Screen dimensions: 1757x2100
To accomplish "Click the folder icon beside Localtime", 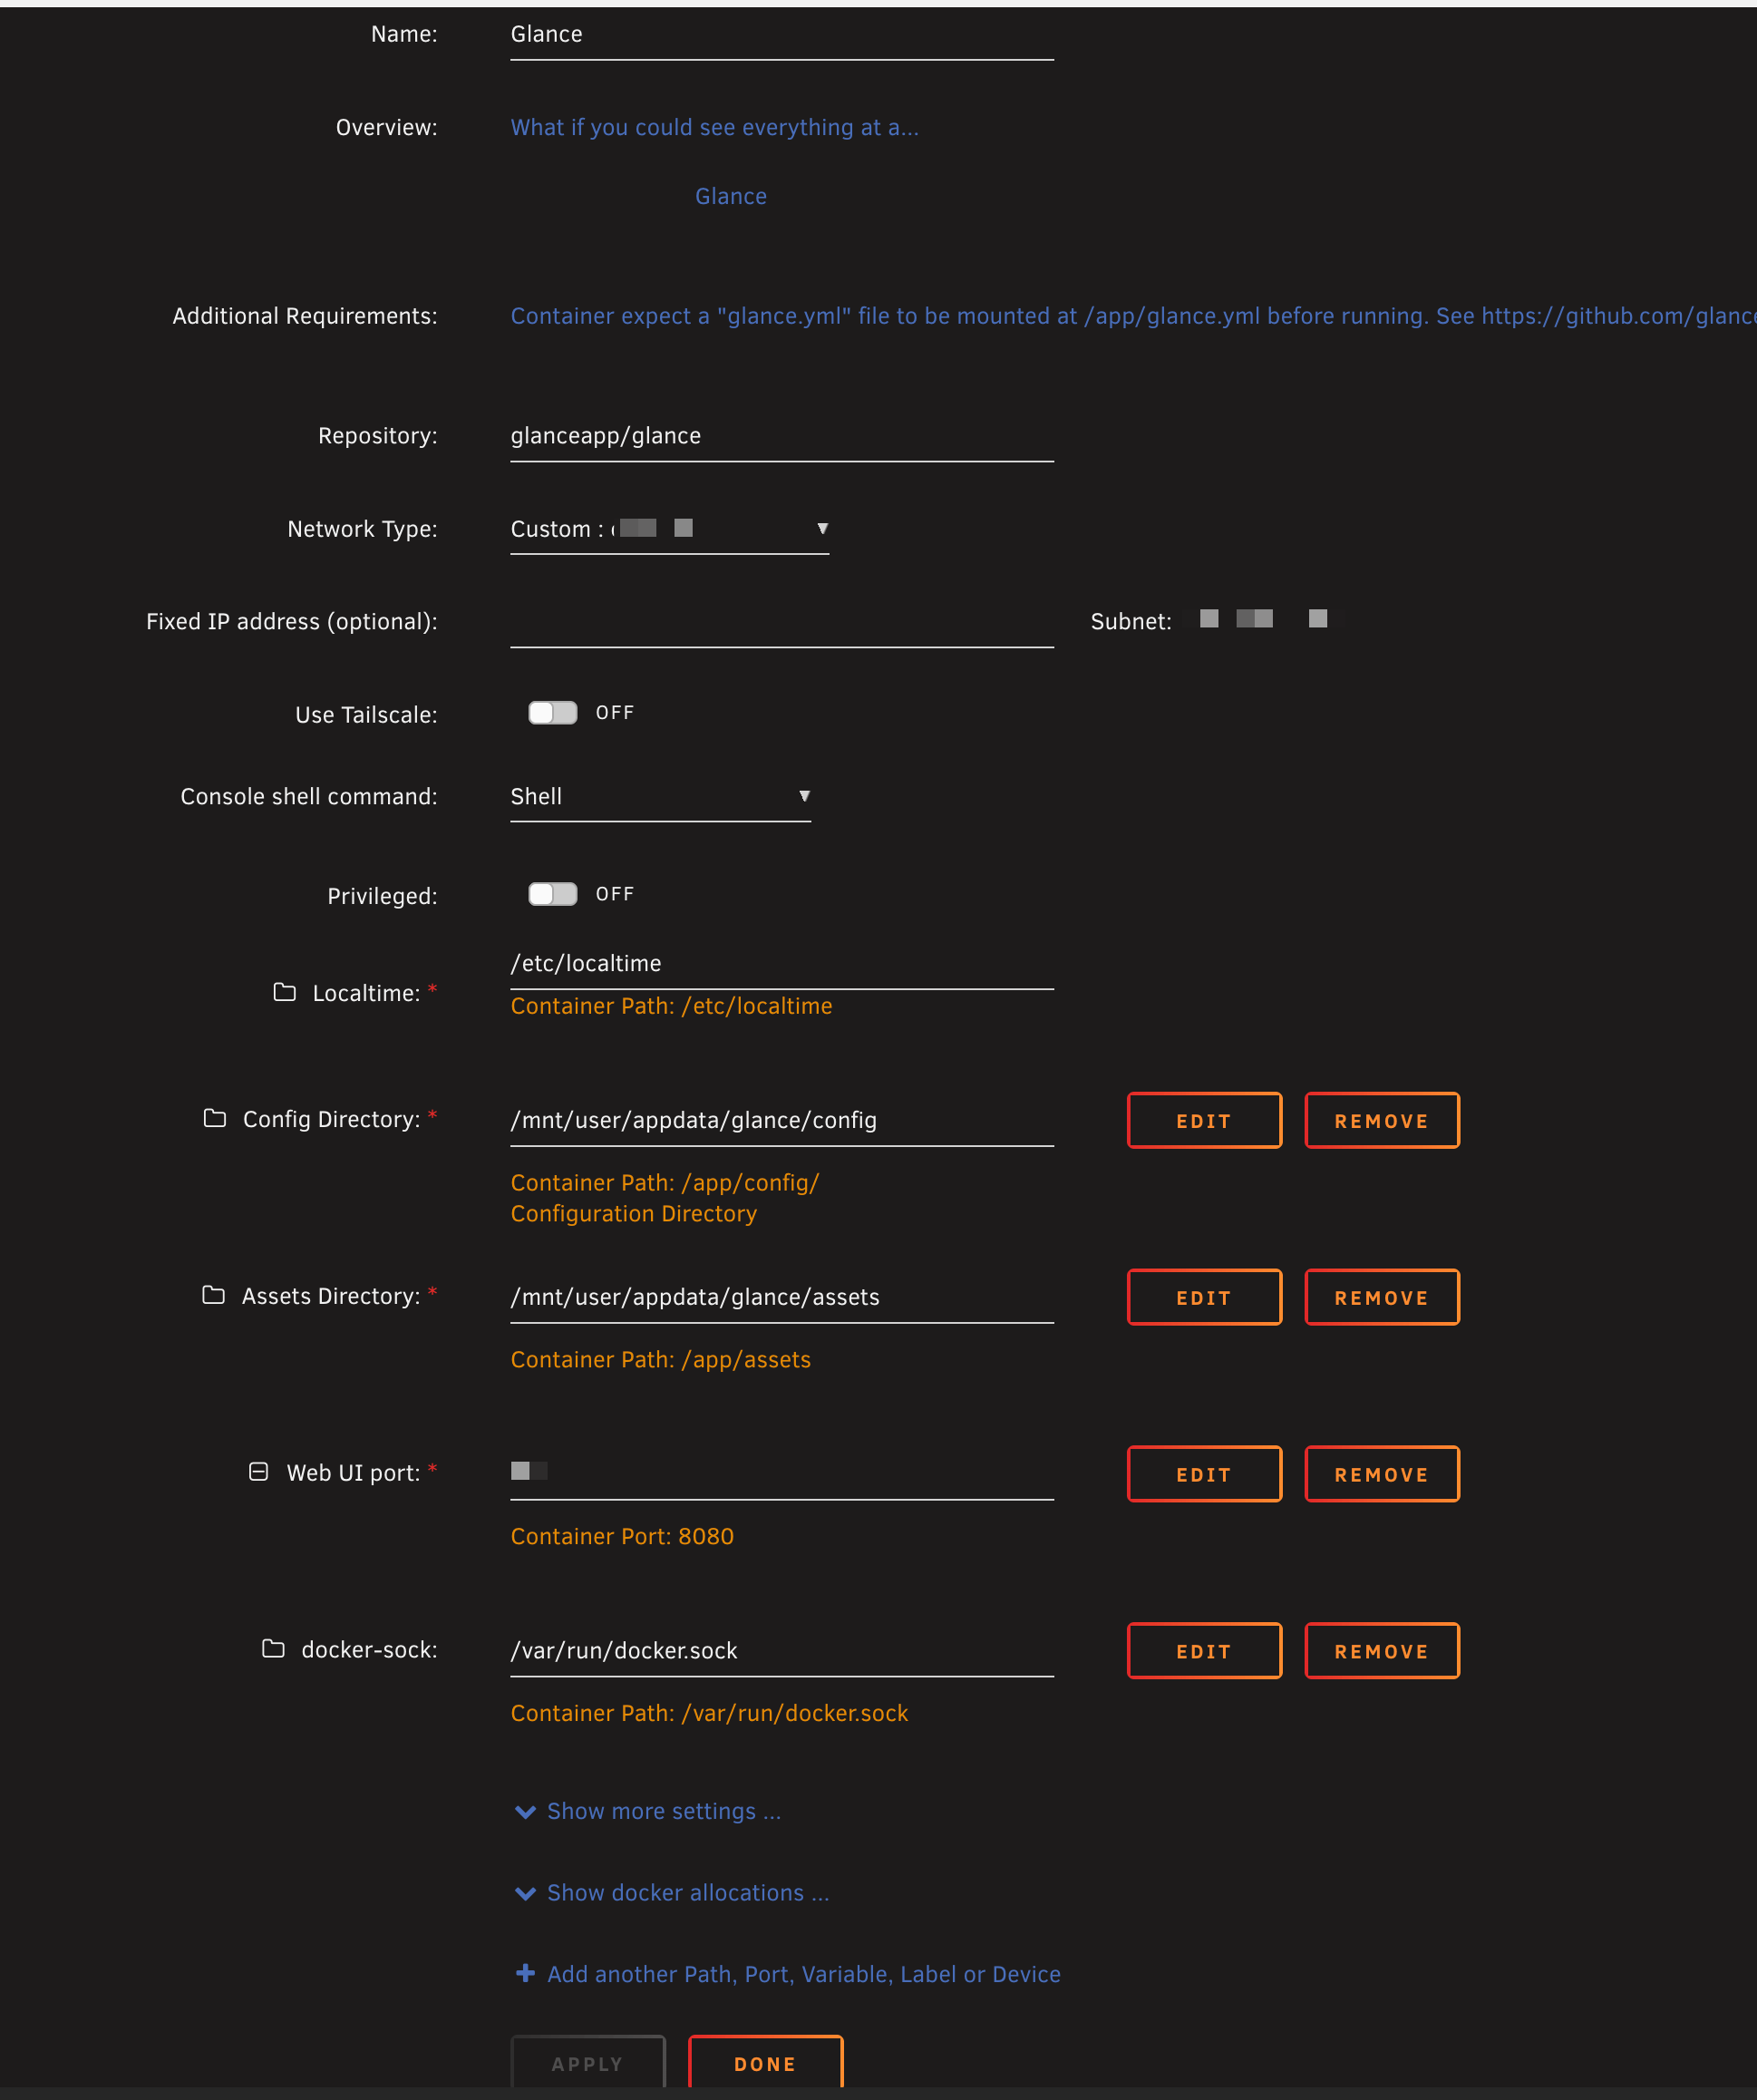I will pos(285,992).
